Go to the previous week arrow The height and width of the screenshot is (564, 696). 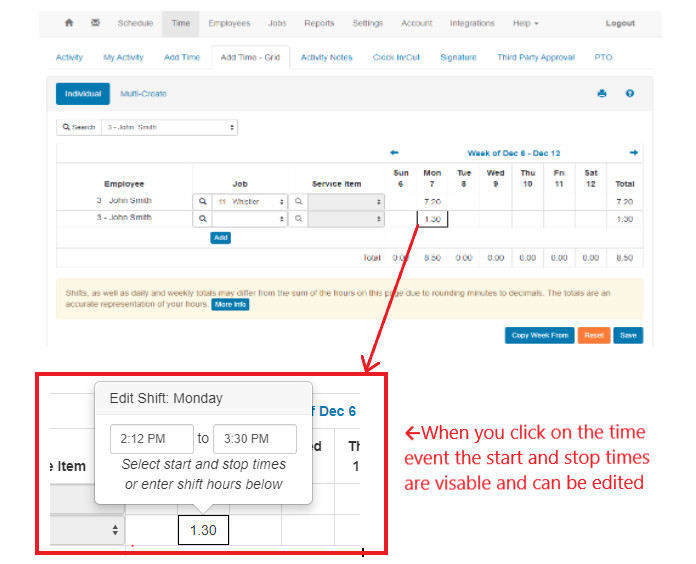coord(394,153)
